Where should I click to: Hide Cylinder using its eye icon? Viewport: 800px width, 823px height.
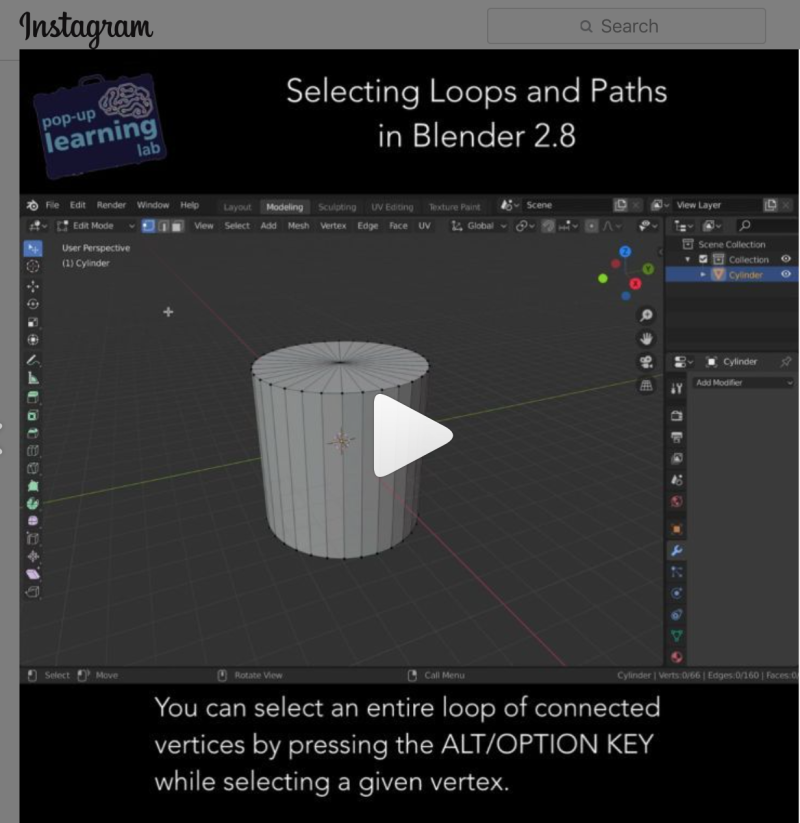point(786,274)
